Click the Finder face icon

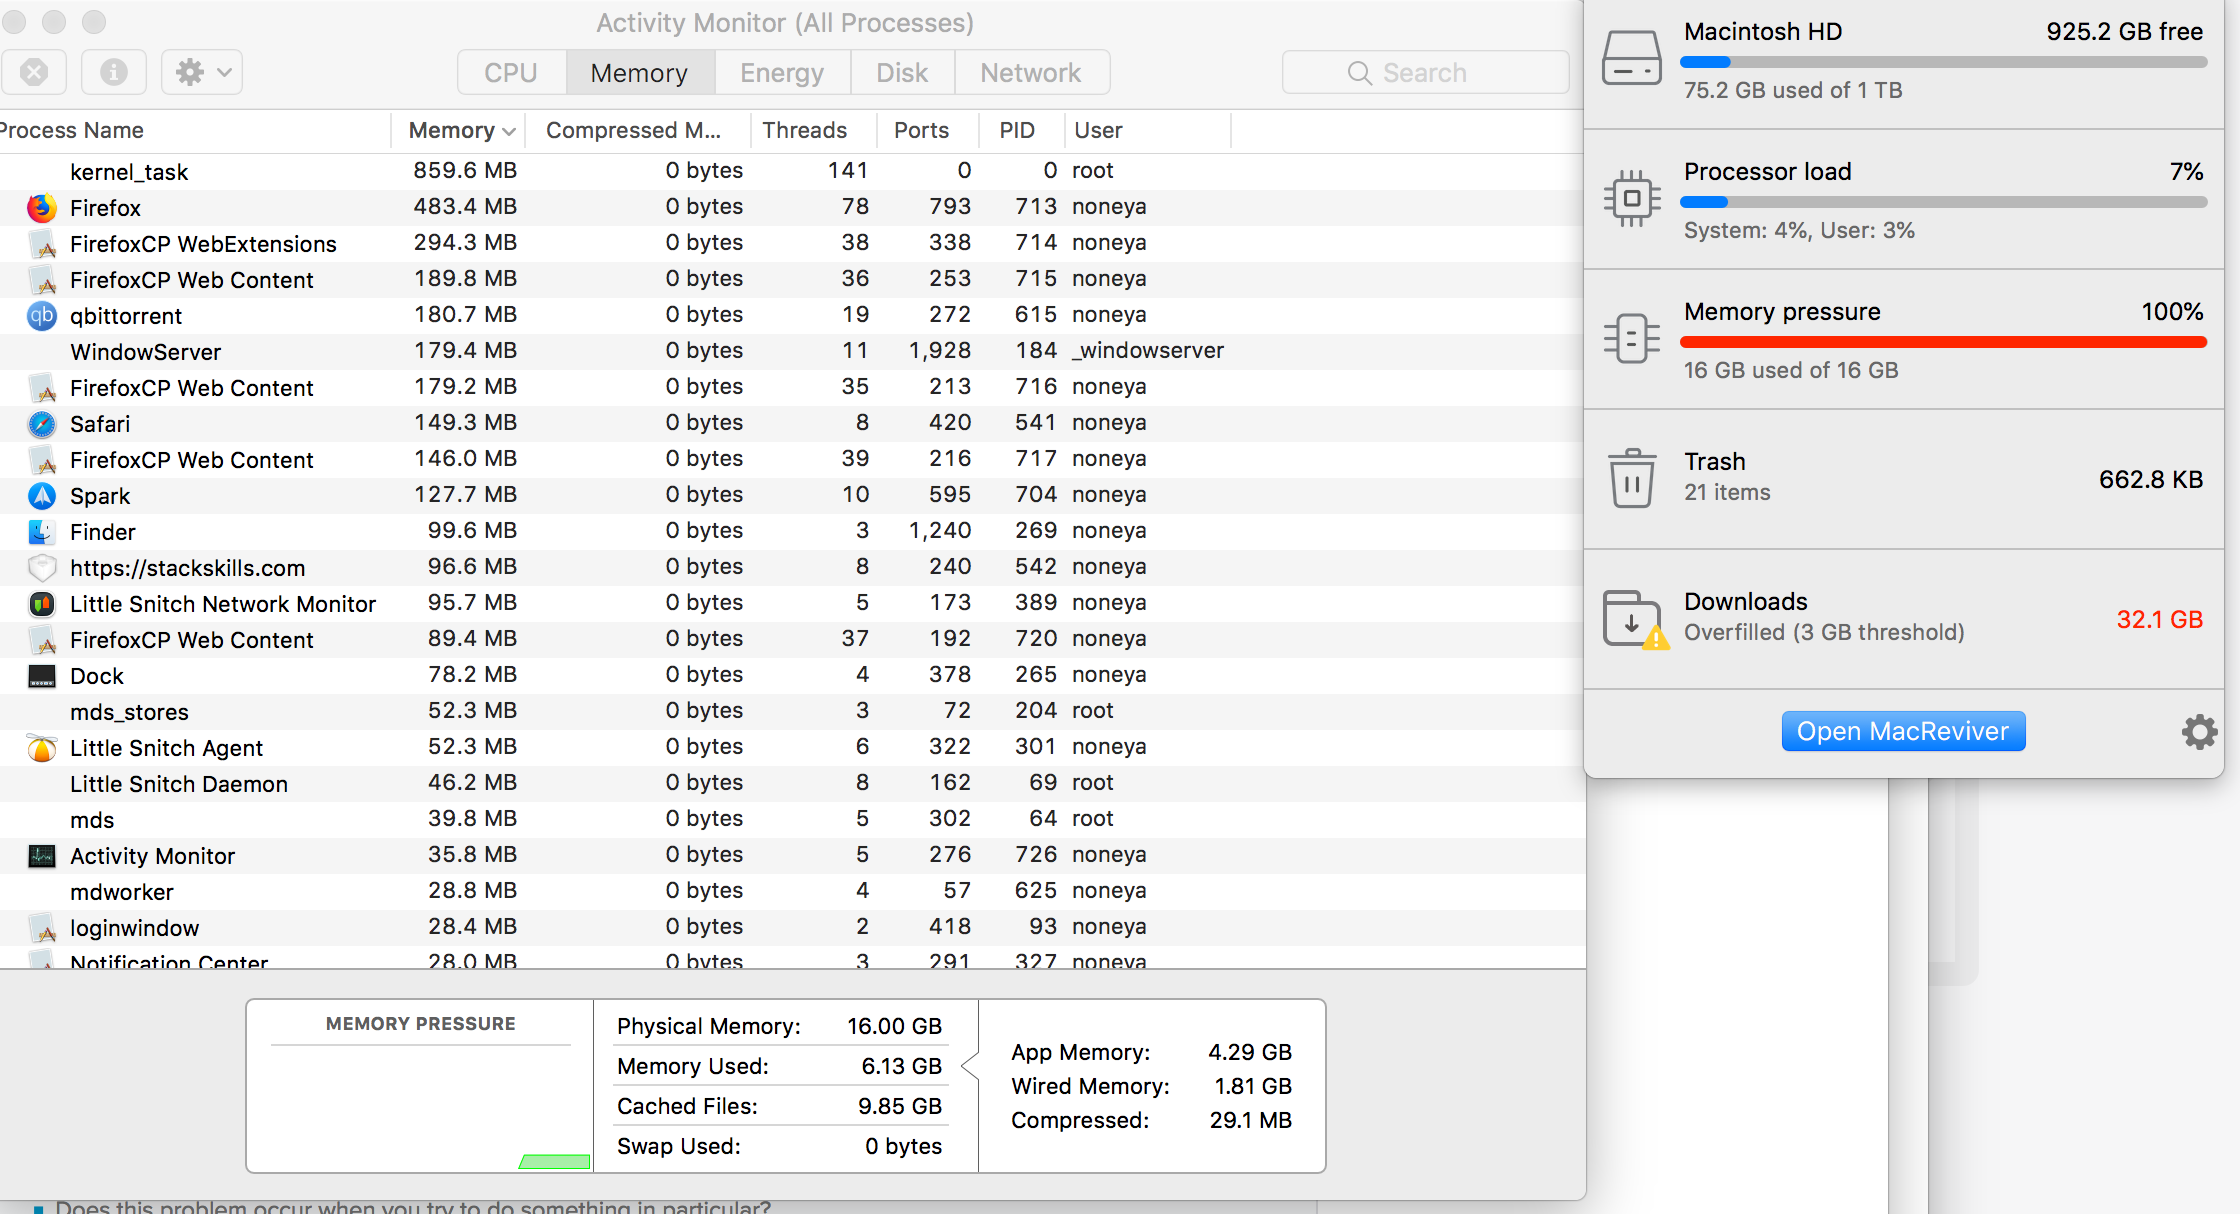click(42, 532)
